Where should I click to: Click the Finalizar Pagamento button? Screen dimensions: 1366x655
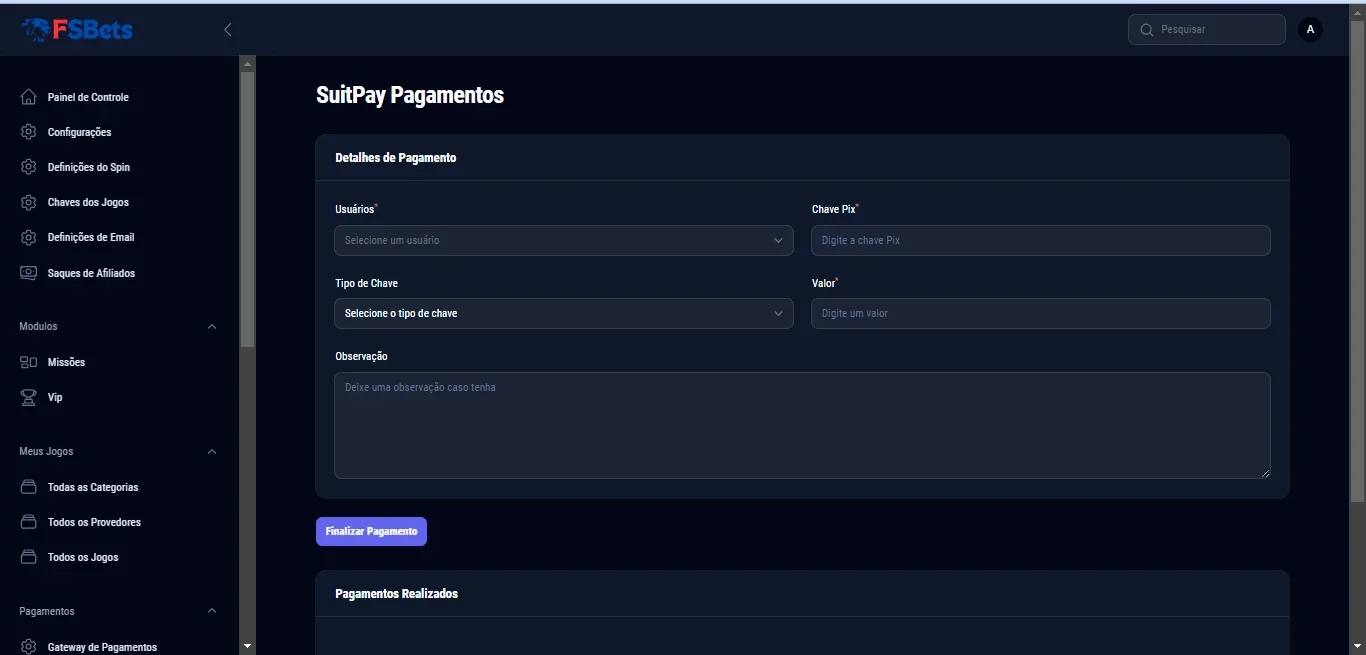pyautogui.click(x=371, y=531)
